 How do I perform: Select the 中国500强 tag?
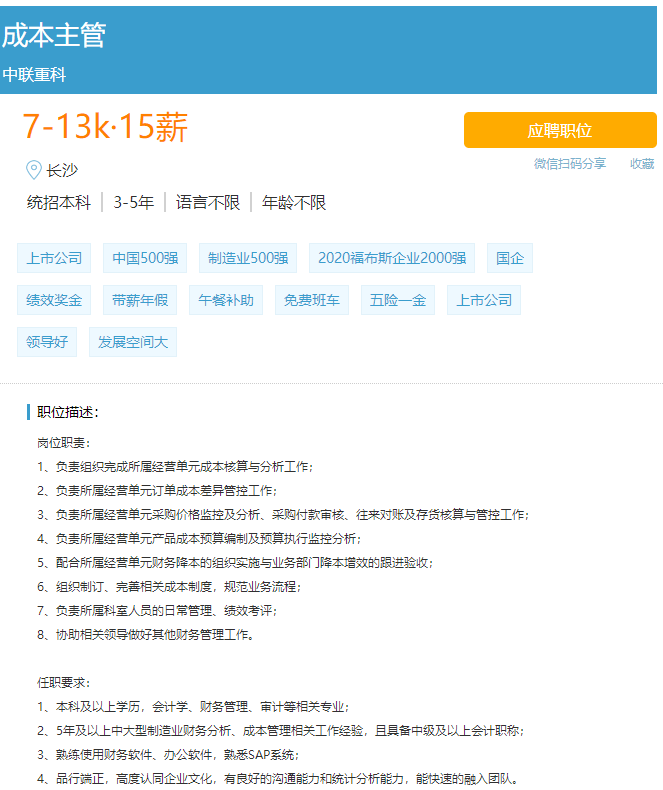click(x=145, y=258)
